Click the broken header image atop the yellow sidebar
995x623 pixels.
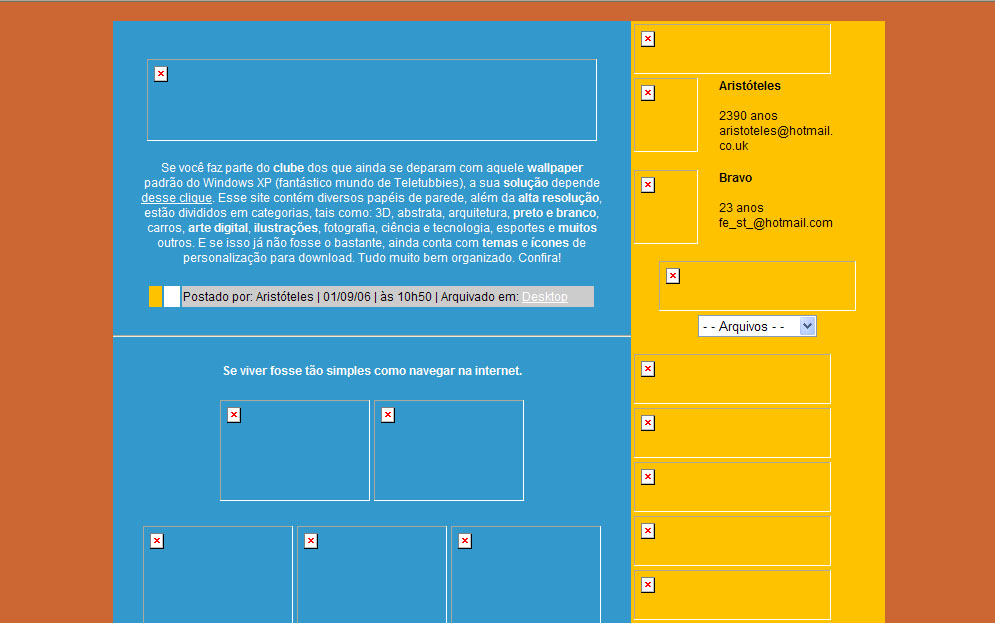732,49
